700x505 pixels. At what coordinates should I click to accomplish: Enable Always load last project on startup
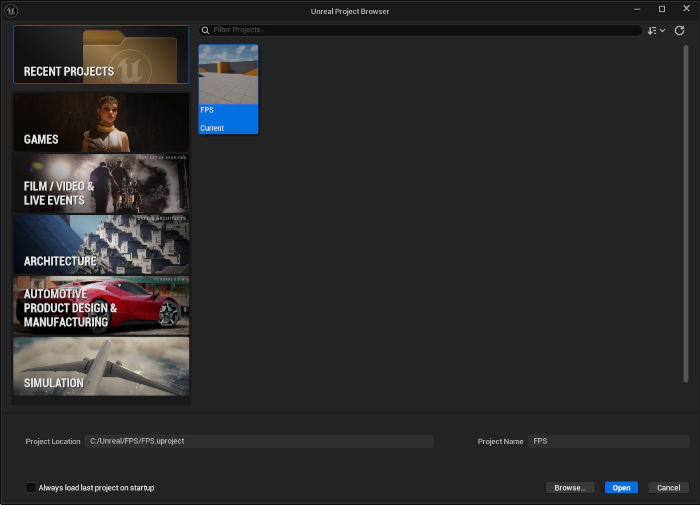[32, 488]
